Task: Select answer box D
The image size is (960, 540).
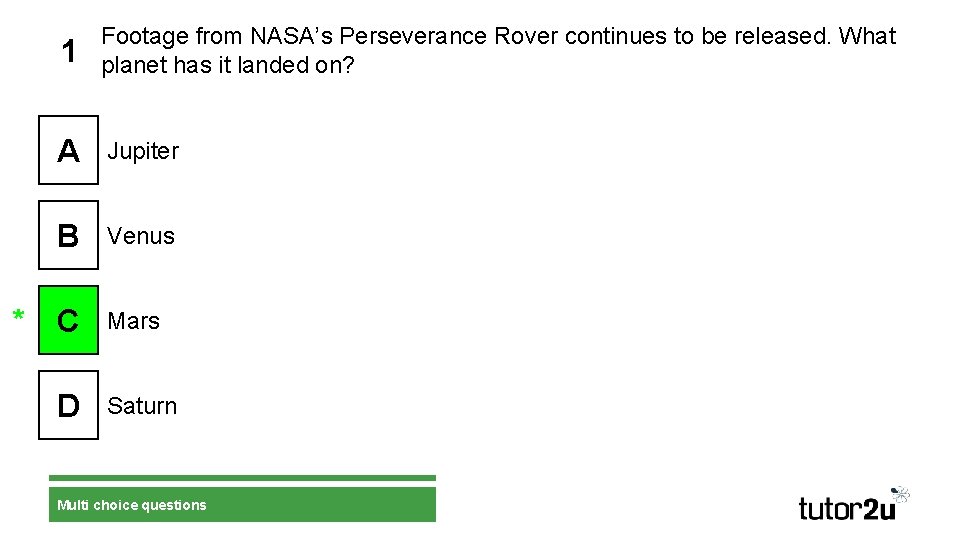Action: (68, 406)
